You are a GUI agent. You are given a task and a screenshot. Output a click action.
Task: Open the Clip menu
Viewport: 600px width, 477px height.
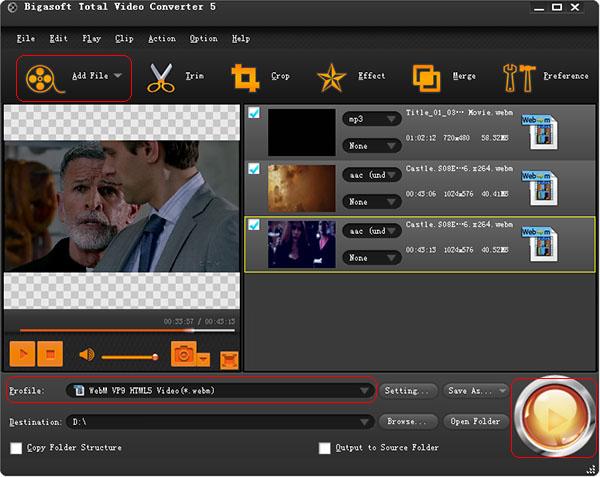[x=124, y=39]
